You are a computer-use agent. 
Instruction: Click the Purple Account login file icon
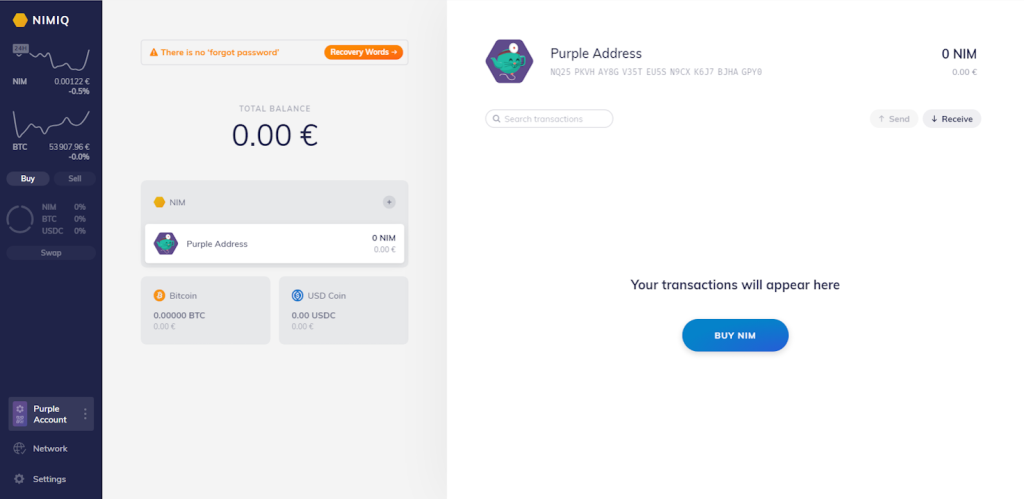[x=20, y=414]
